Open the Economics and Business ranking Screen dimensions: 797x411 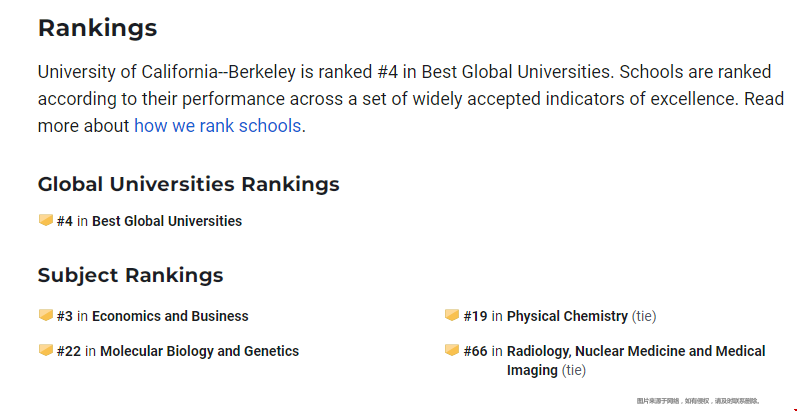pos(170,316)
